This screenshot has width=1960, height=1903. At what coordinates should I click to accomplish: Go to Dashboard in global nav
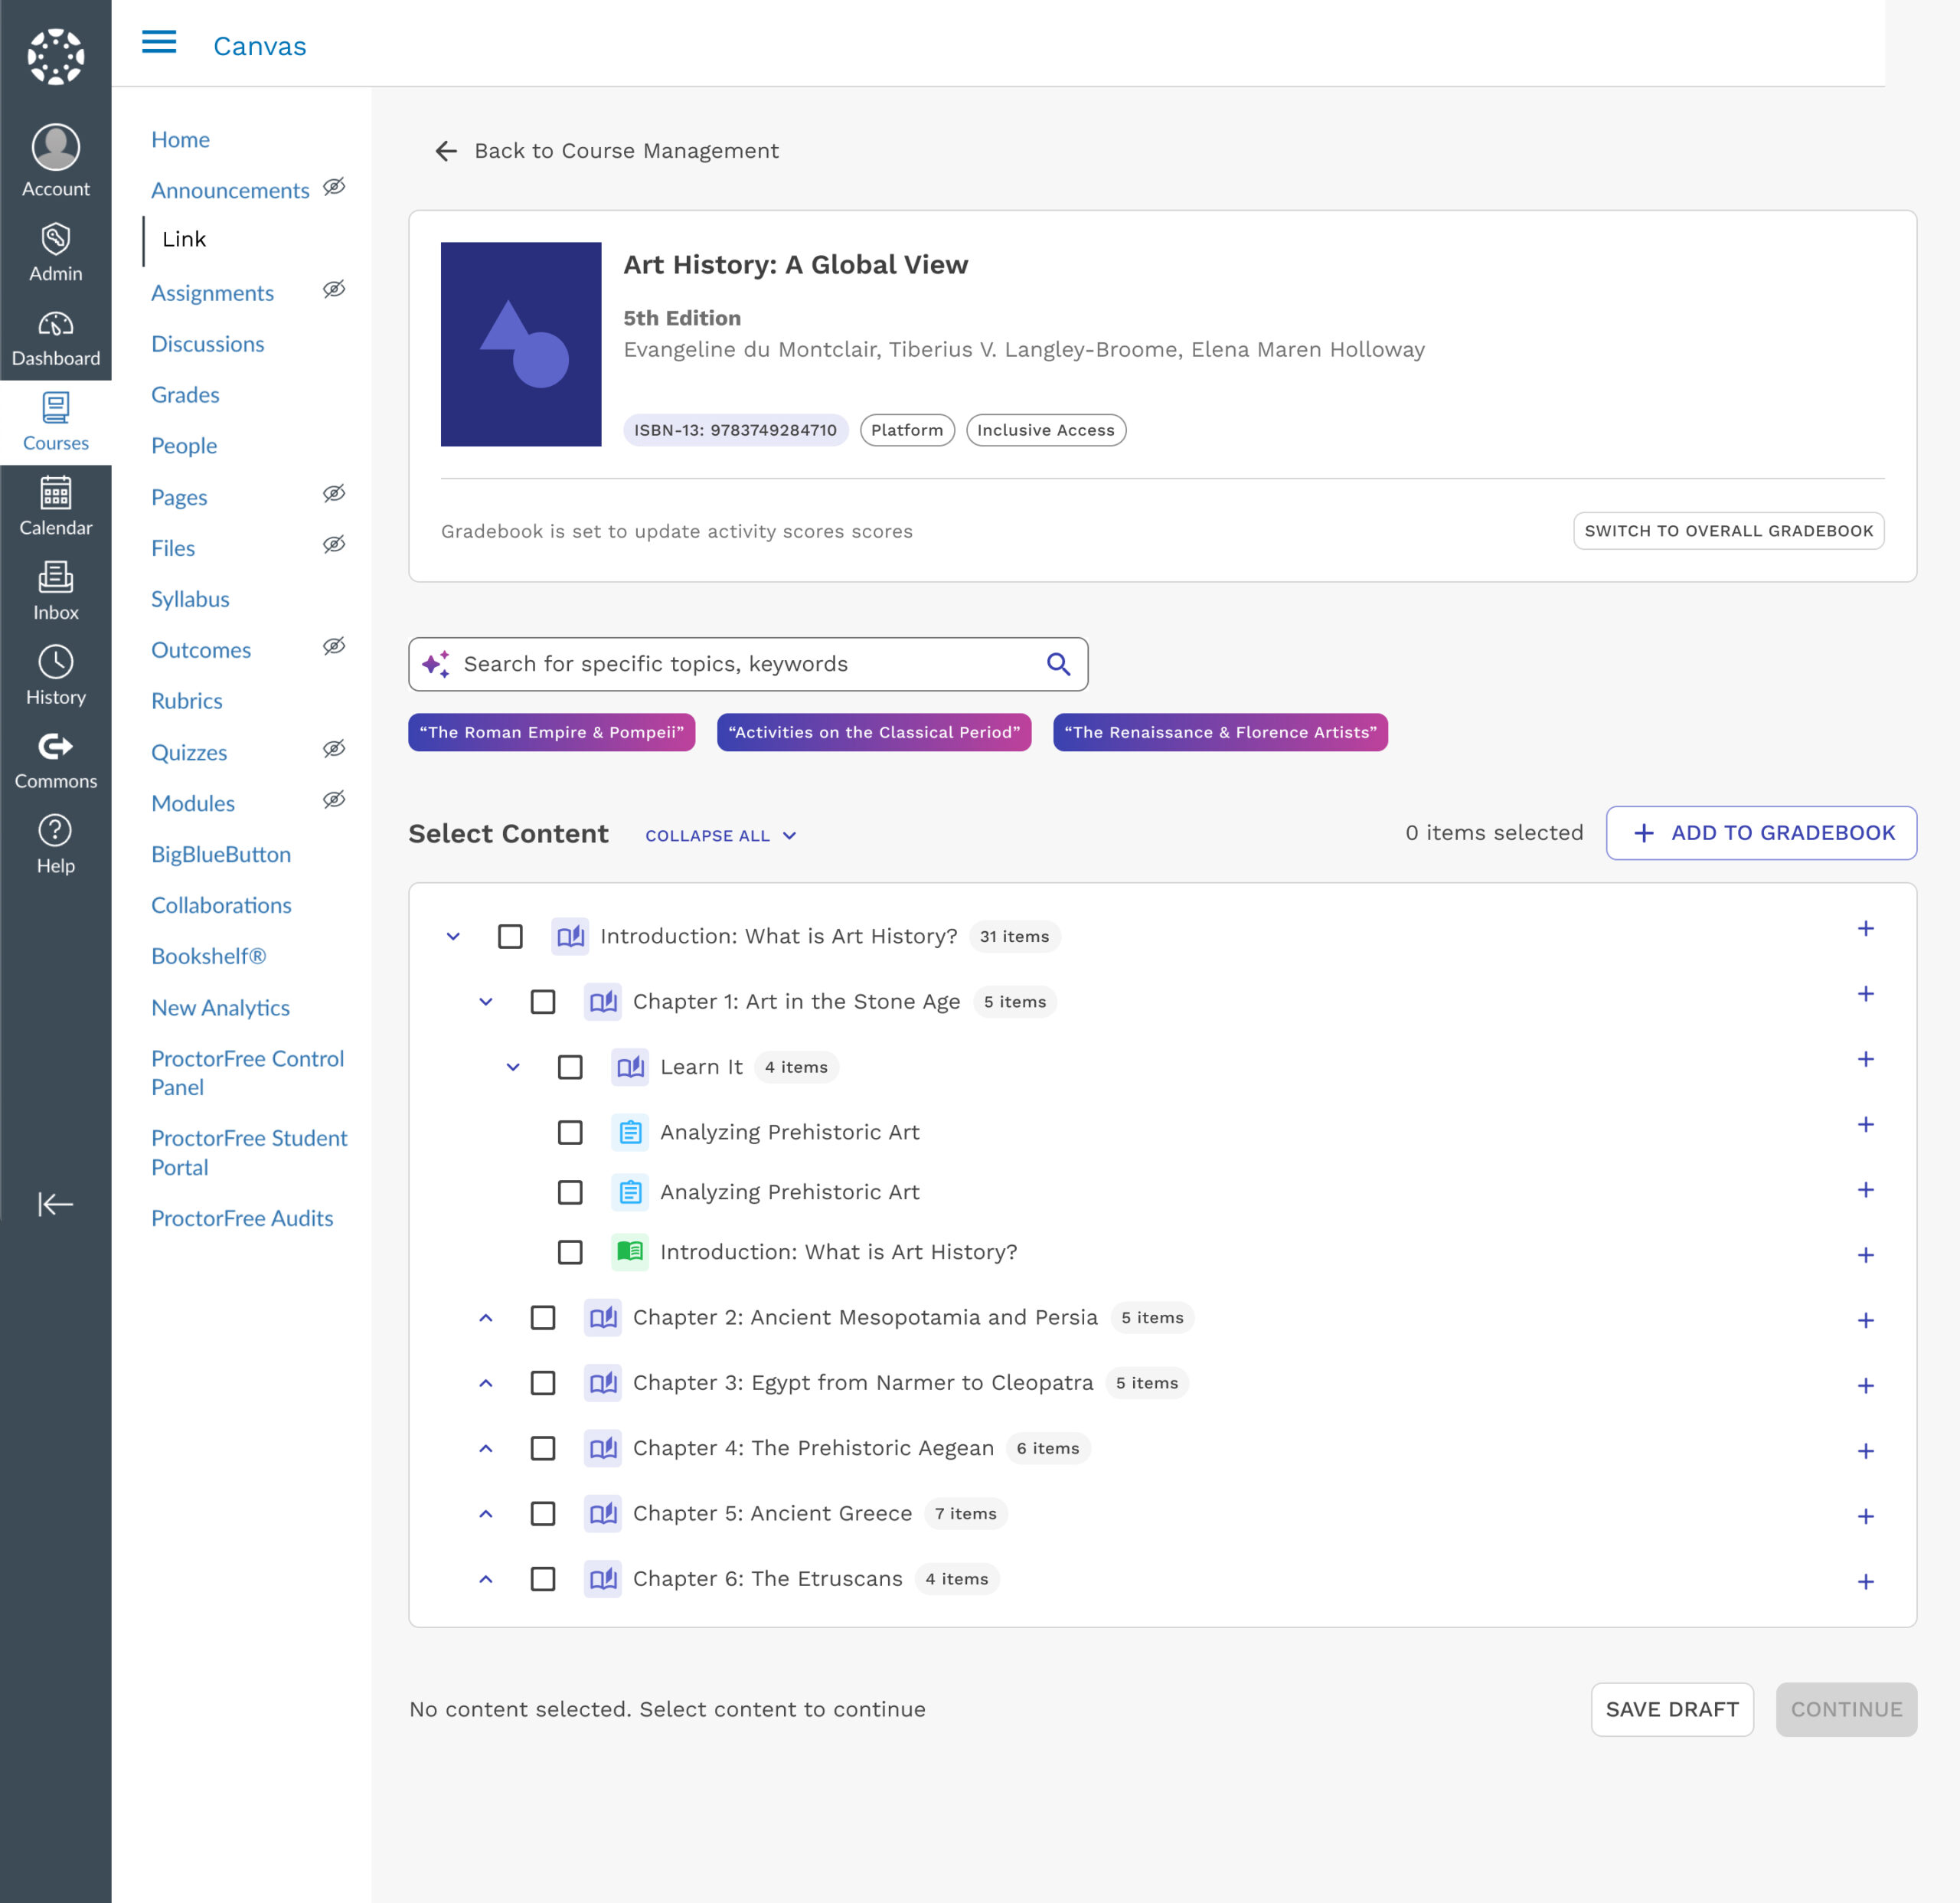56,338
